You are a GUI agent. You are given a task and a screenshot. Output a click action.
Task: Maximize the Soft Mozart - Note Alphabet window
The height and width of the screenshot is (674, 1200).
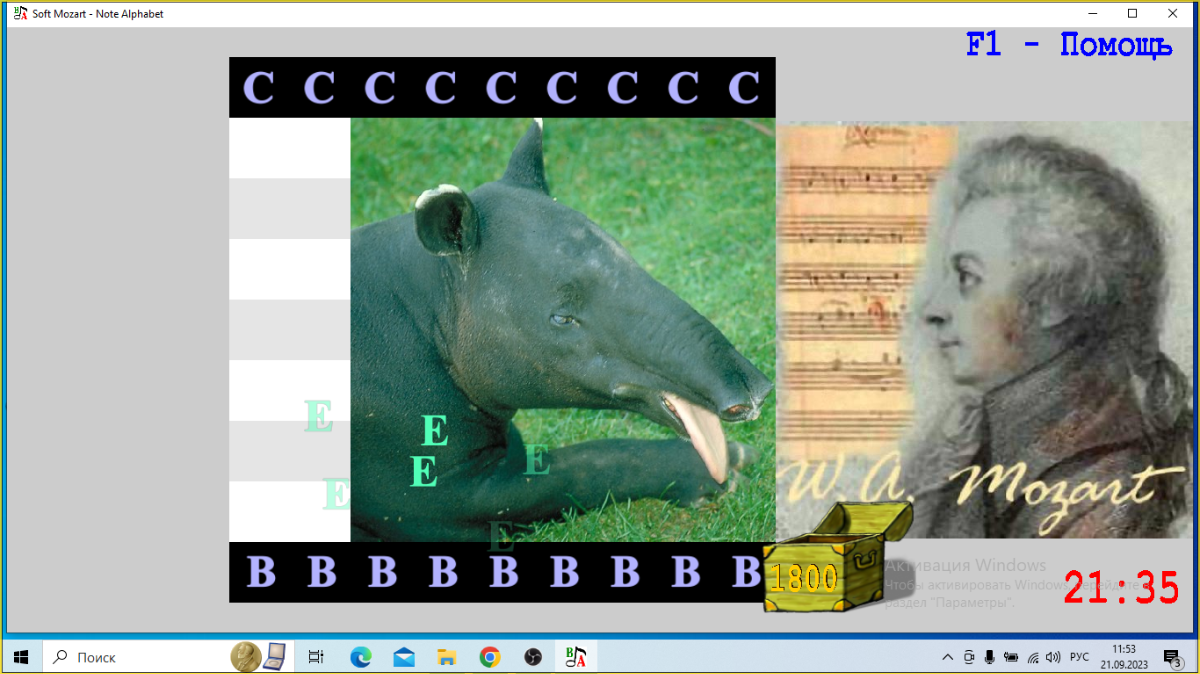coord(1132,14)
